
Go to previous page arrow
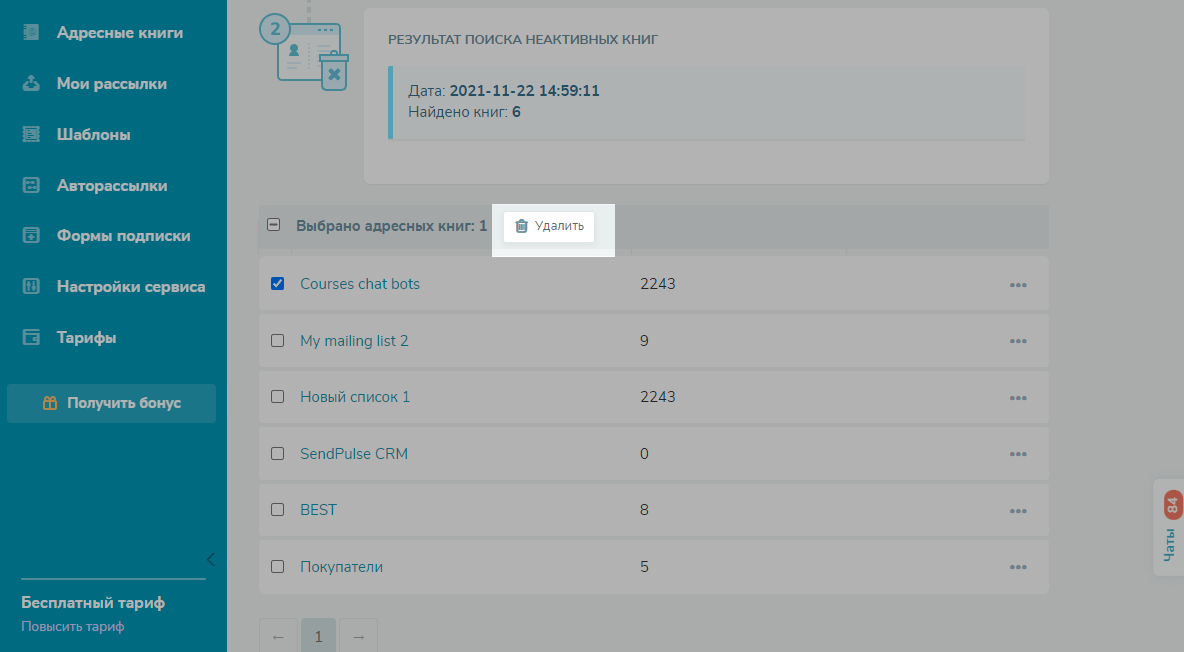point(279,636)
